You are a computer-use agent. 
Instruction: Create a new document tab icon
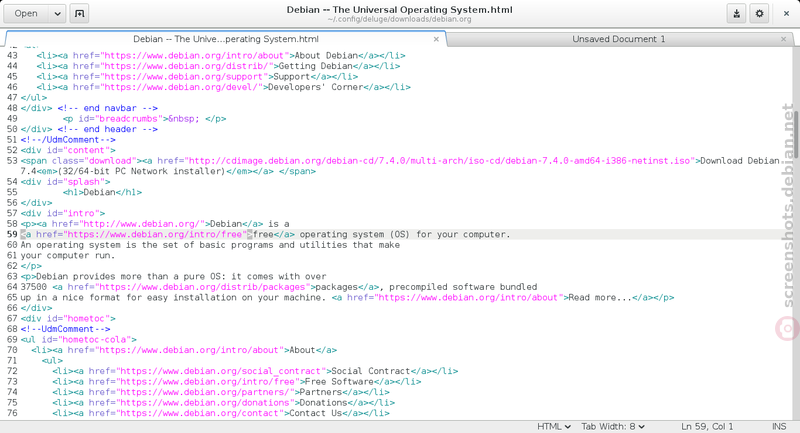(79, 14)
